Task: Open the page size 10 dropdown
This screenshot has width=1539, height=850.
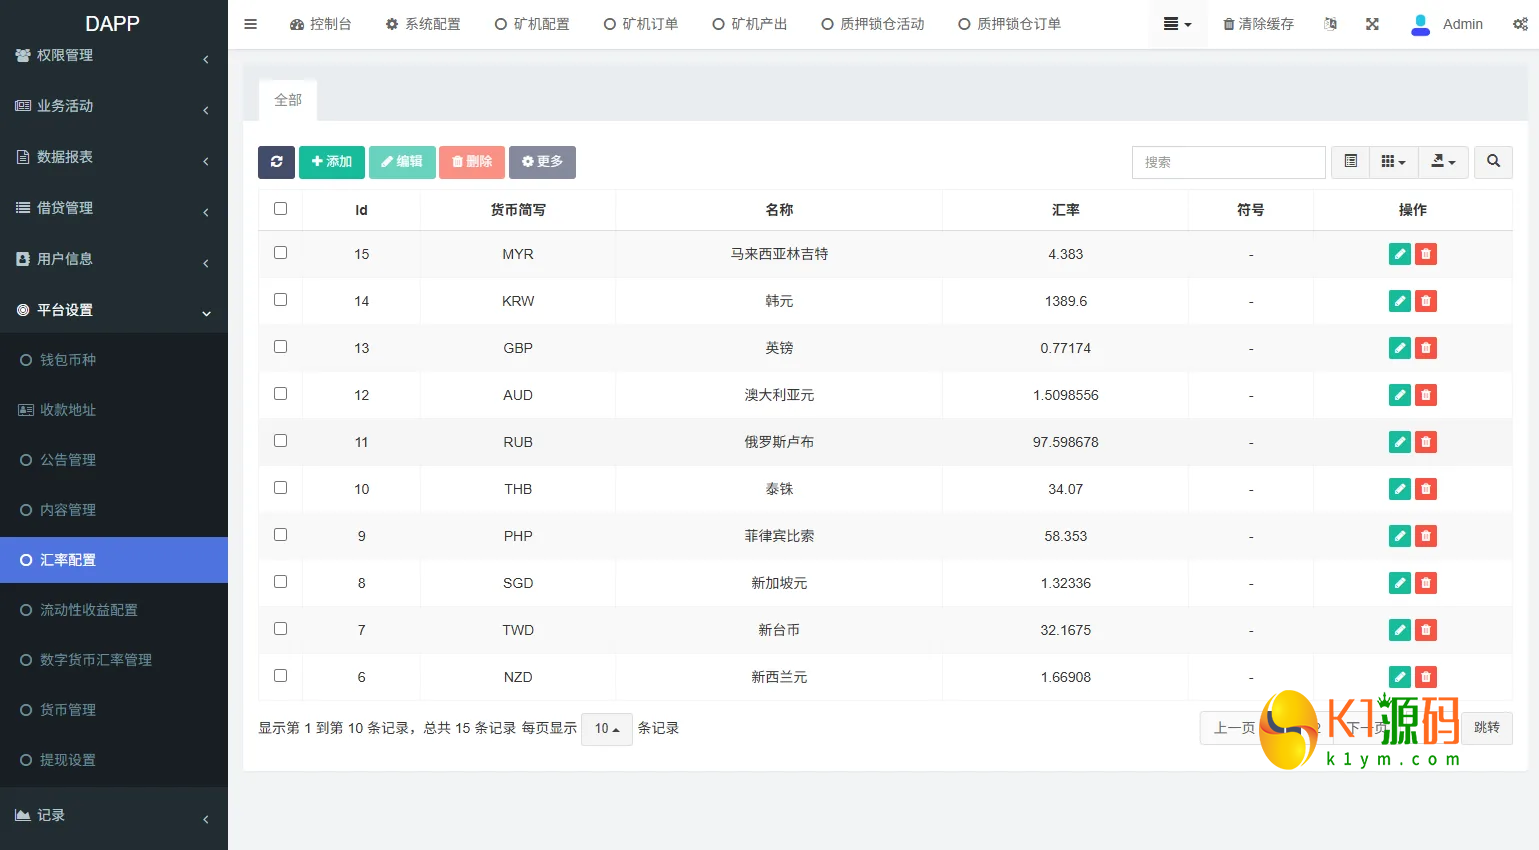Action: pyautogui.click(x=607, y=729)
